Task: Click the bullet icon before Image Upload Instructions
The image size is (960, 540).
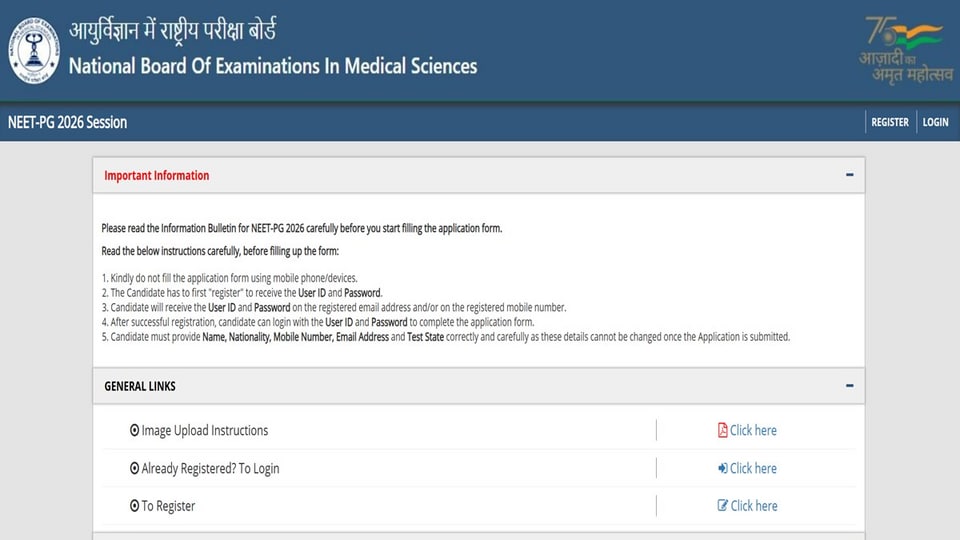Action: (134, 430)
